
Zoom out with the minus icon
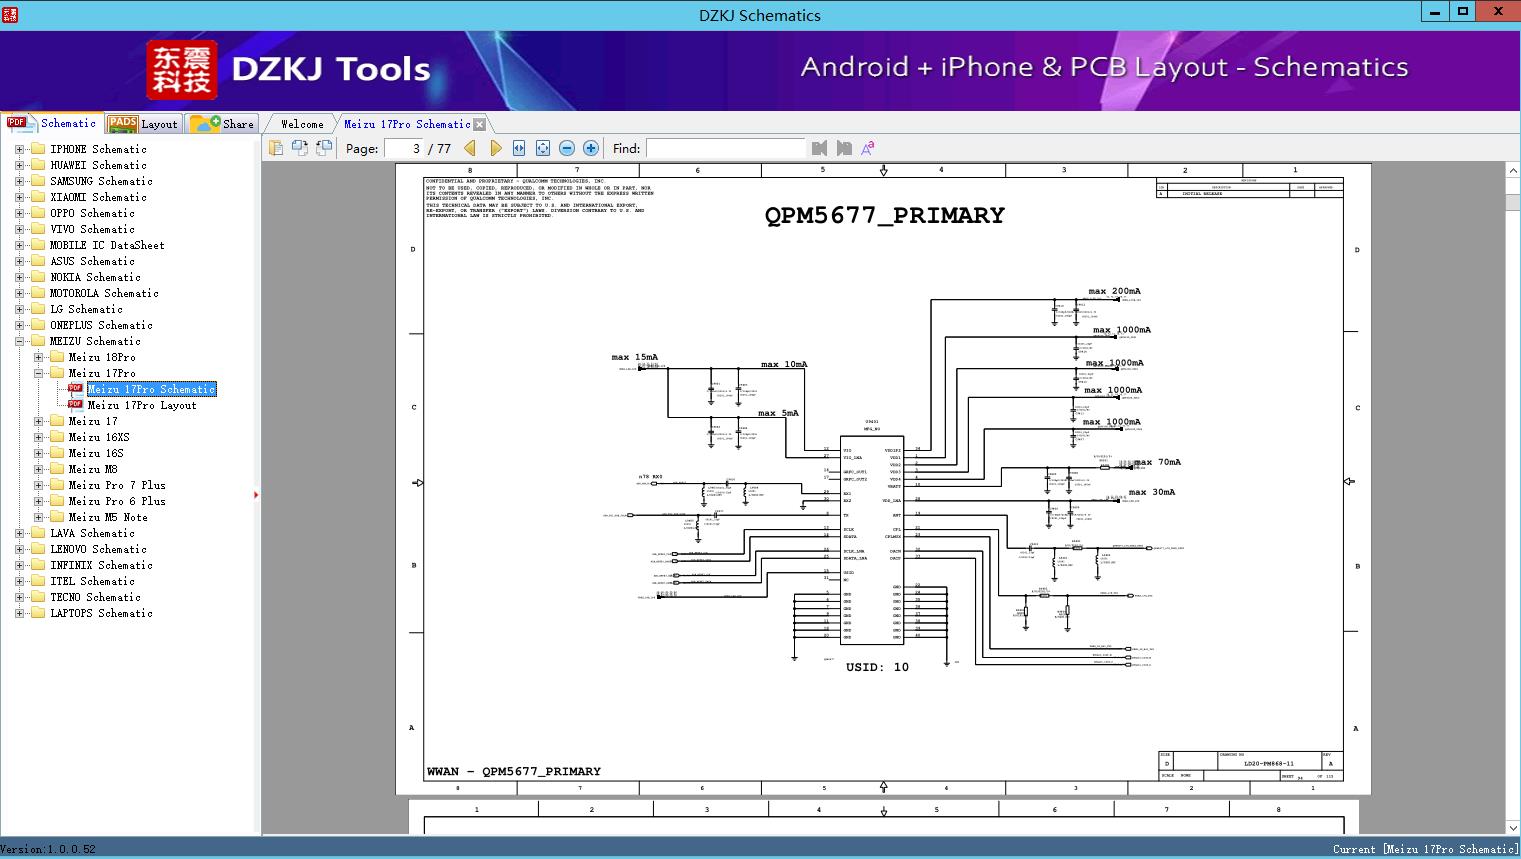coord(567,148)
